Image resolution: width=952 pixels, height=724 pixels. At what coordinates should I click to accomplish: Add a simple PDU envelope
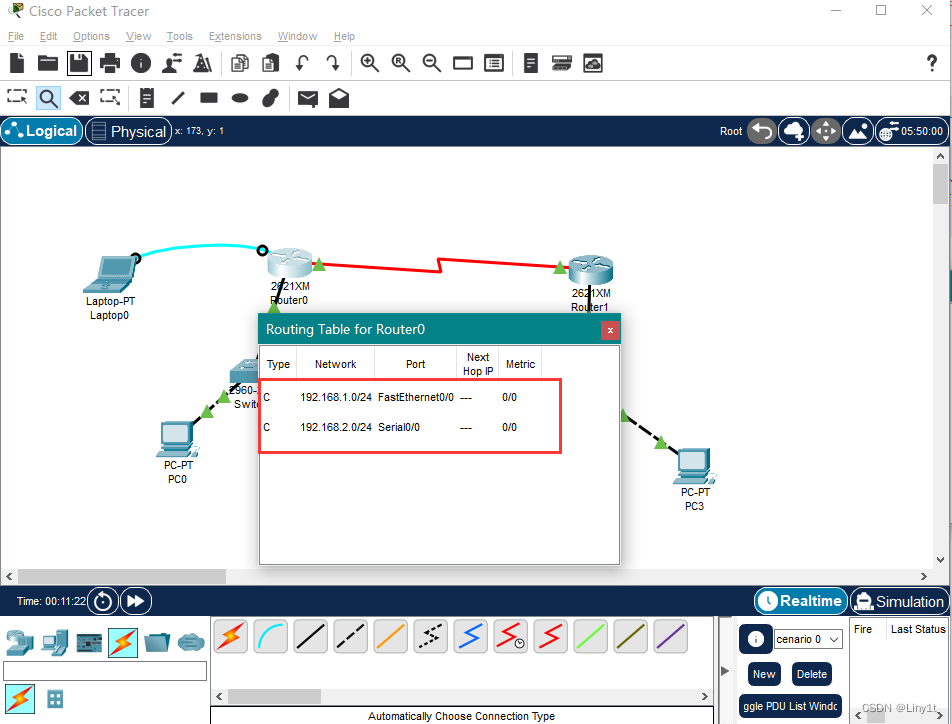point(308,98)
